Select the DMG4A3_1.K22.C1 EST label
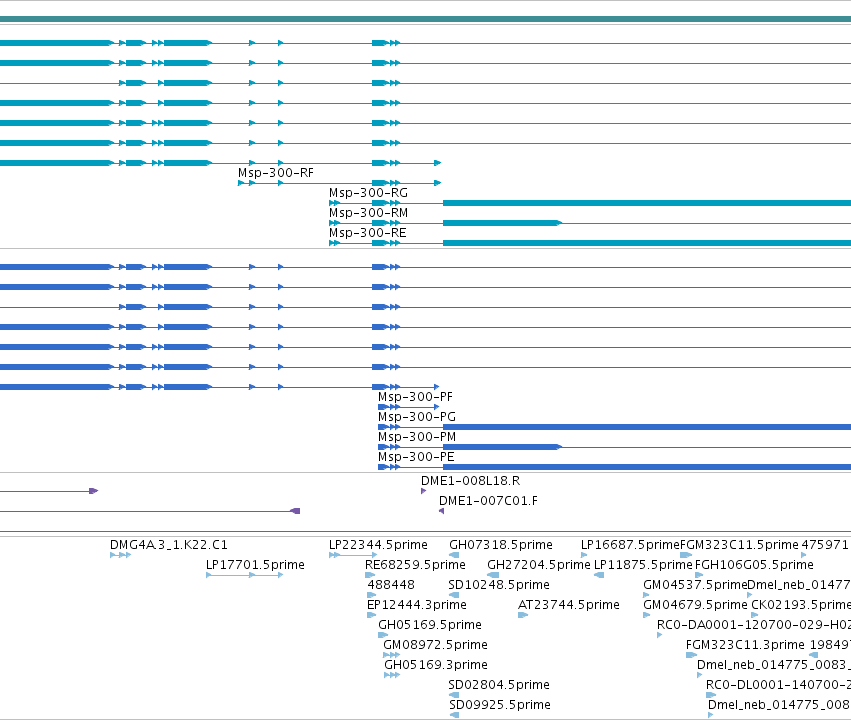Image resolution: width=851 pixels, height=720 pixels. (x=169, y=545)
